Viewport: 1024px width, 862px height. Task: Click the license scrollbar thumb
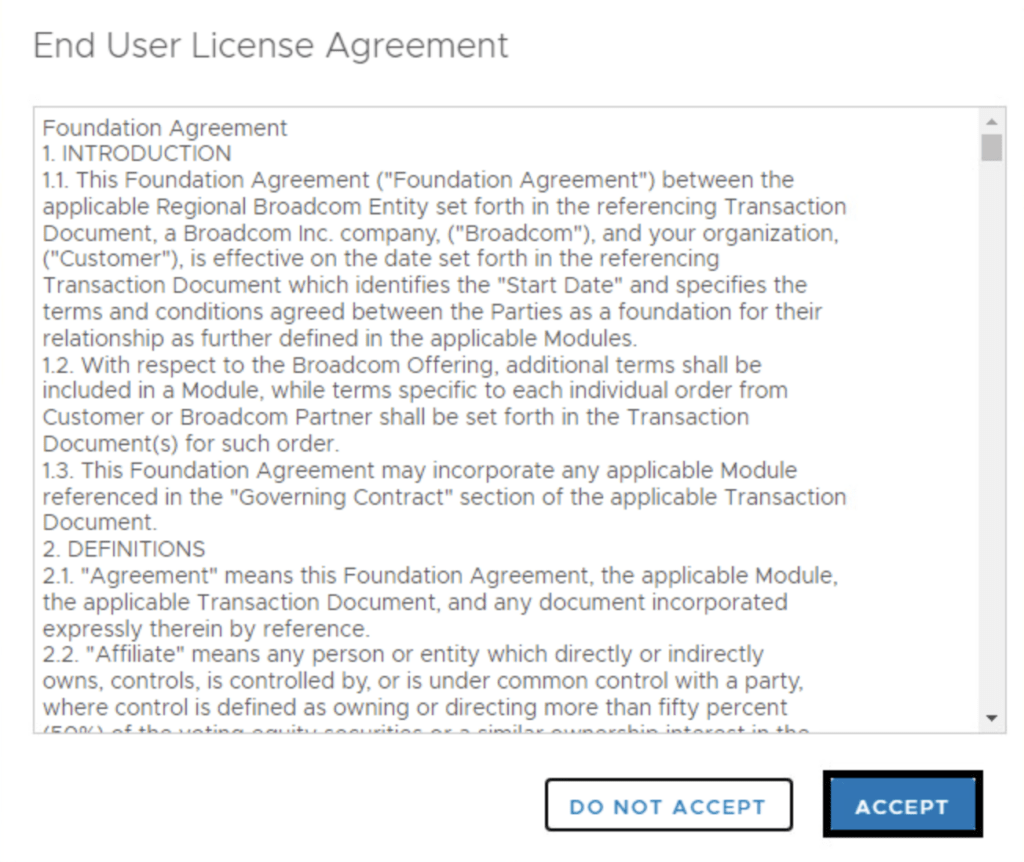pos(991,149)
